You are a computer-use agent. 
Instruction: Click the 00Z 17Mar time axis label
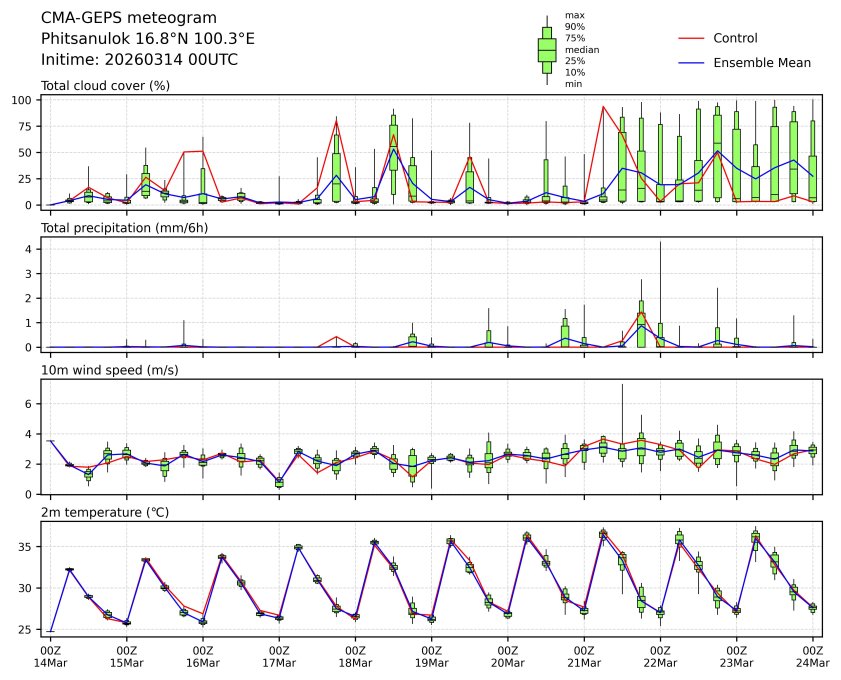278,655
